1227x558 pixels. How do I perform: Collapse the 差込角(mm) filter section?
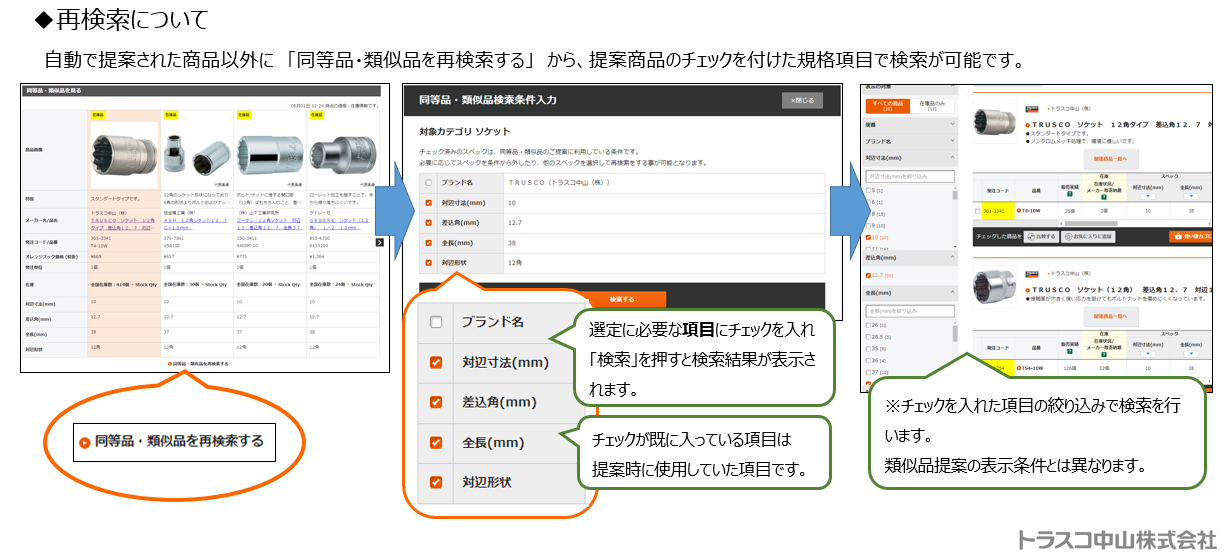point(909,257)
